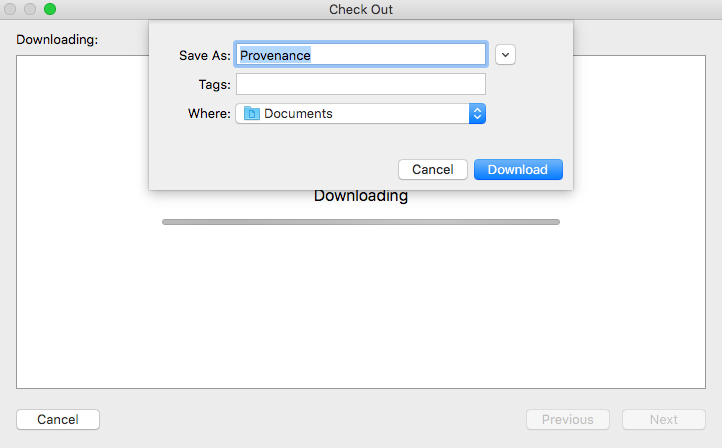Expand the save dialog with the chevron button
The height and width of the screenshot is (448, 722).
point(505,55)
